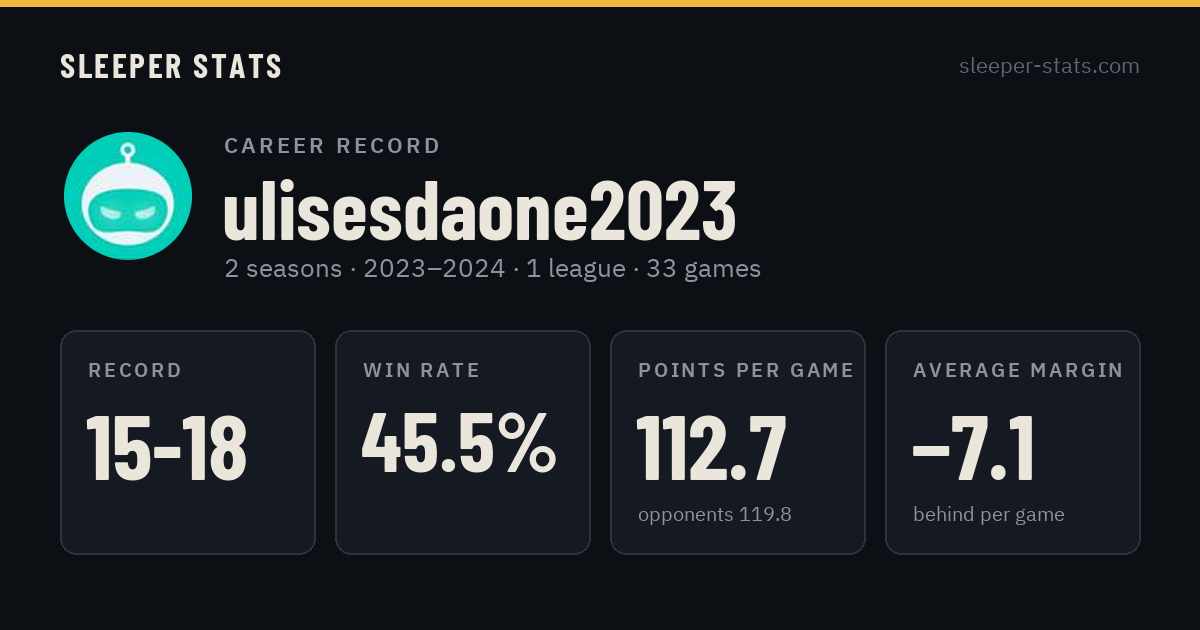
Task: Click the −7.1 margin value
Action: coord(974,448)
